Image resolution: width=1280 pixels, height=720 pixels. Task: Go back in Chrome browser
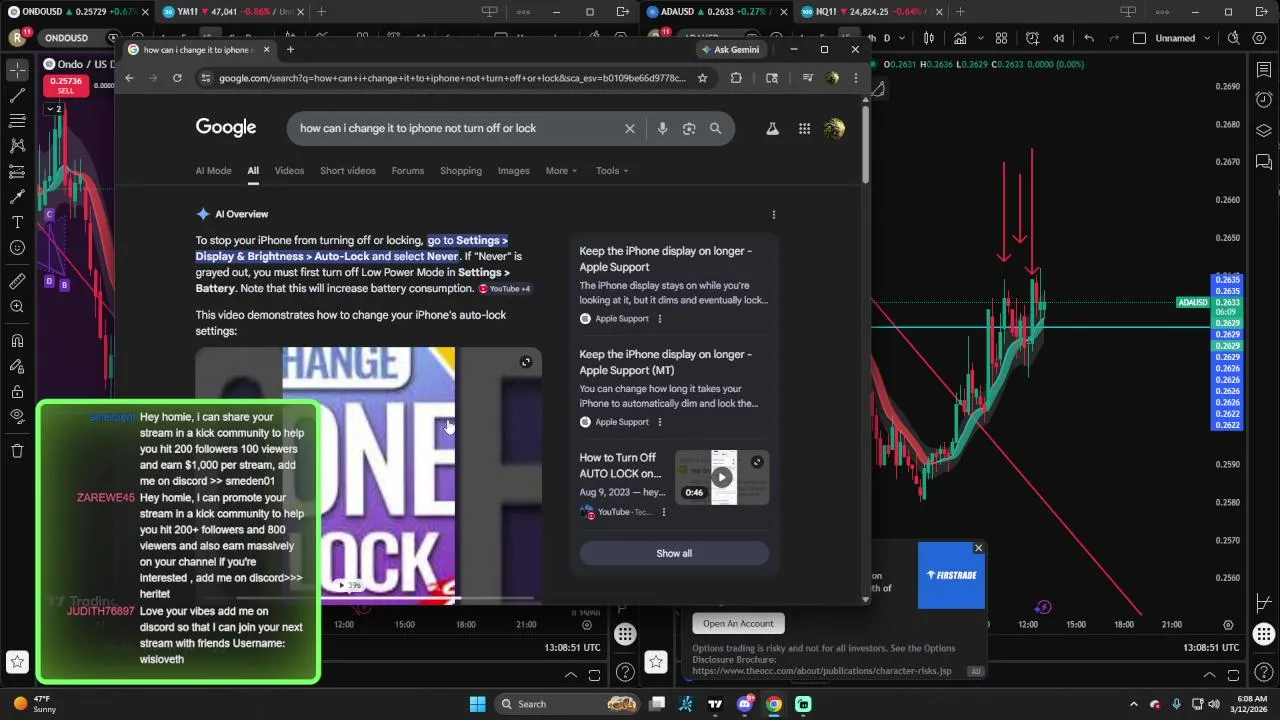click(129, 78)
